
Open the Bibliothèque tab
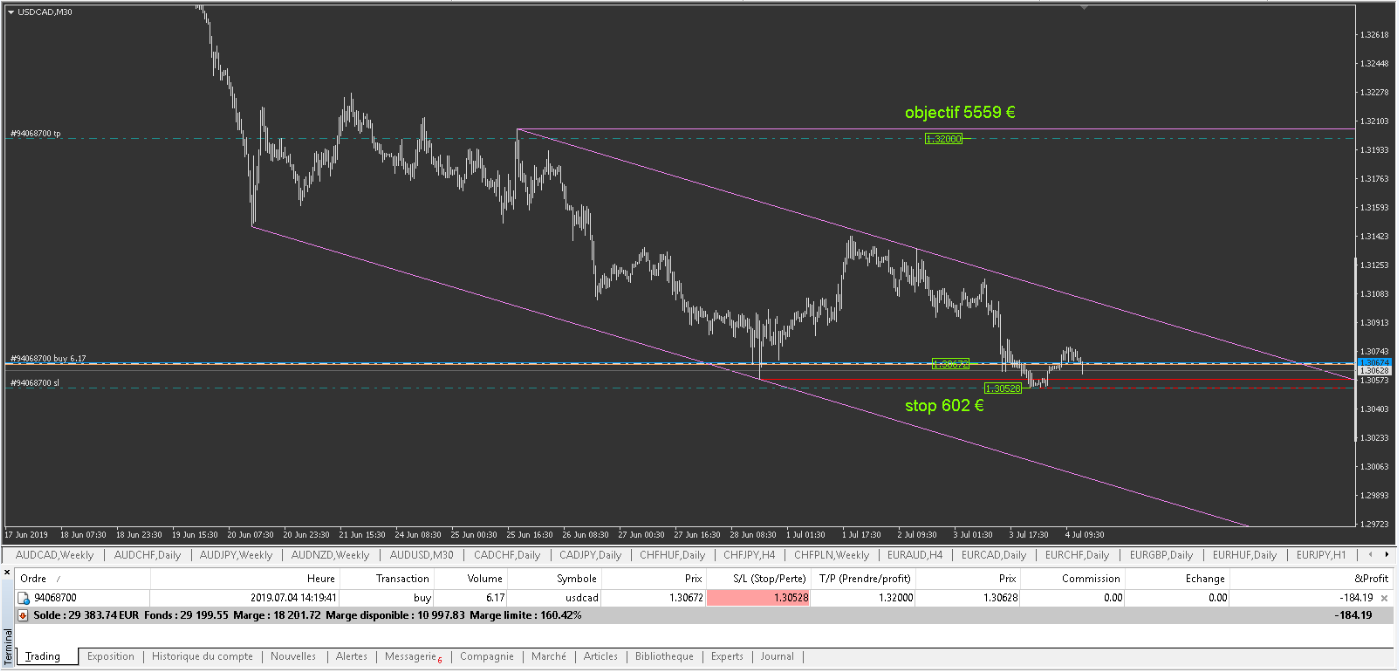[x=664, y=657]
